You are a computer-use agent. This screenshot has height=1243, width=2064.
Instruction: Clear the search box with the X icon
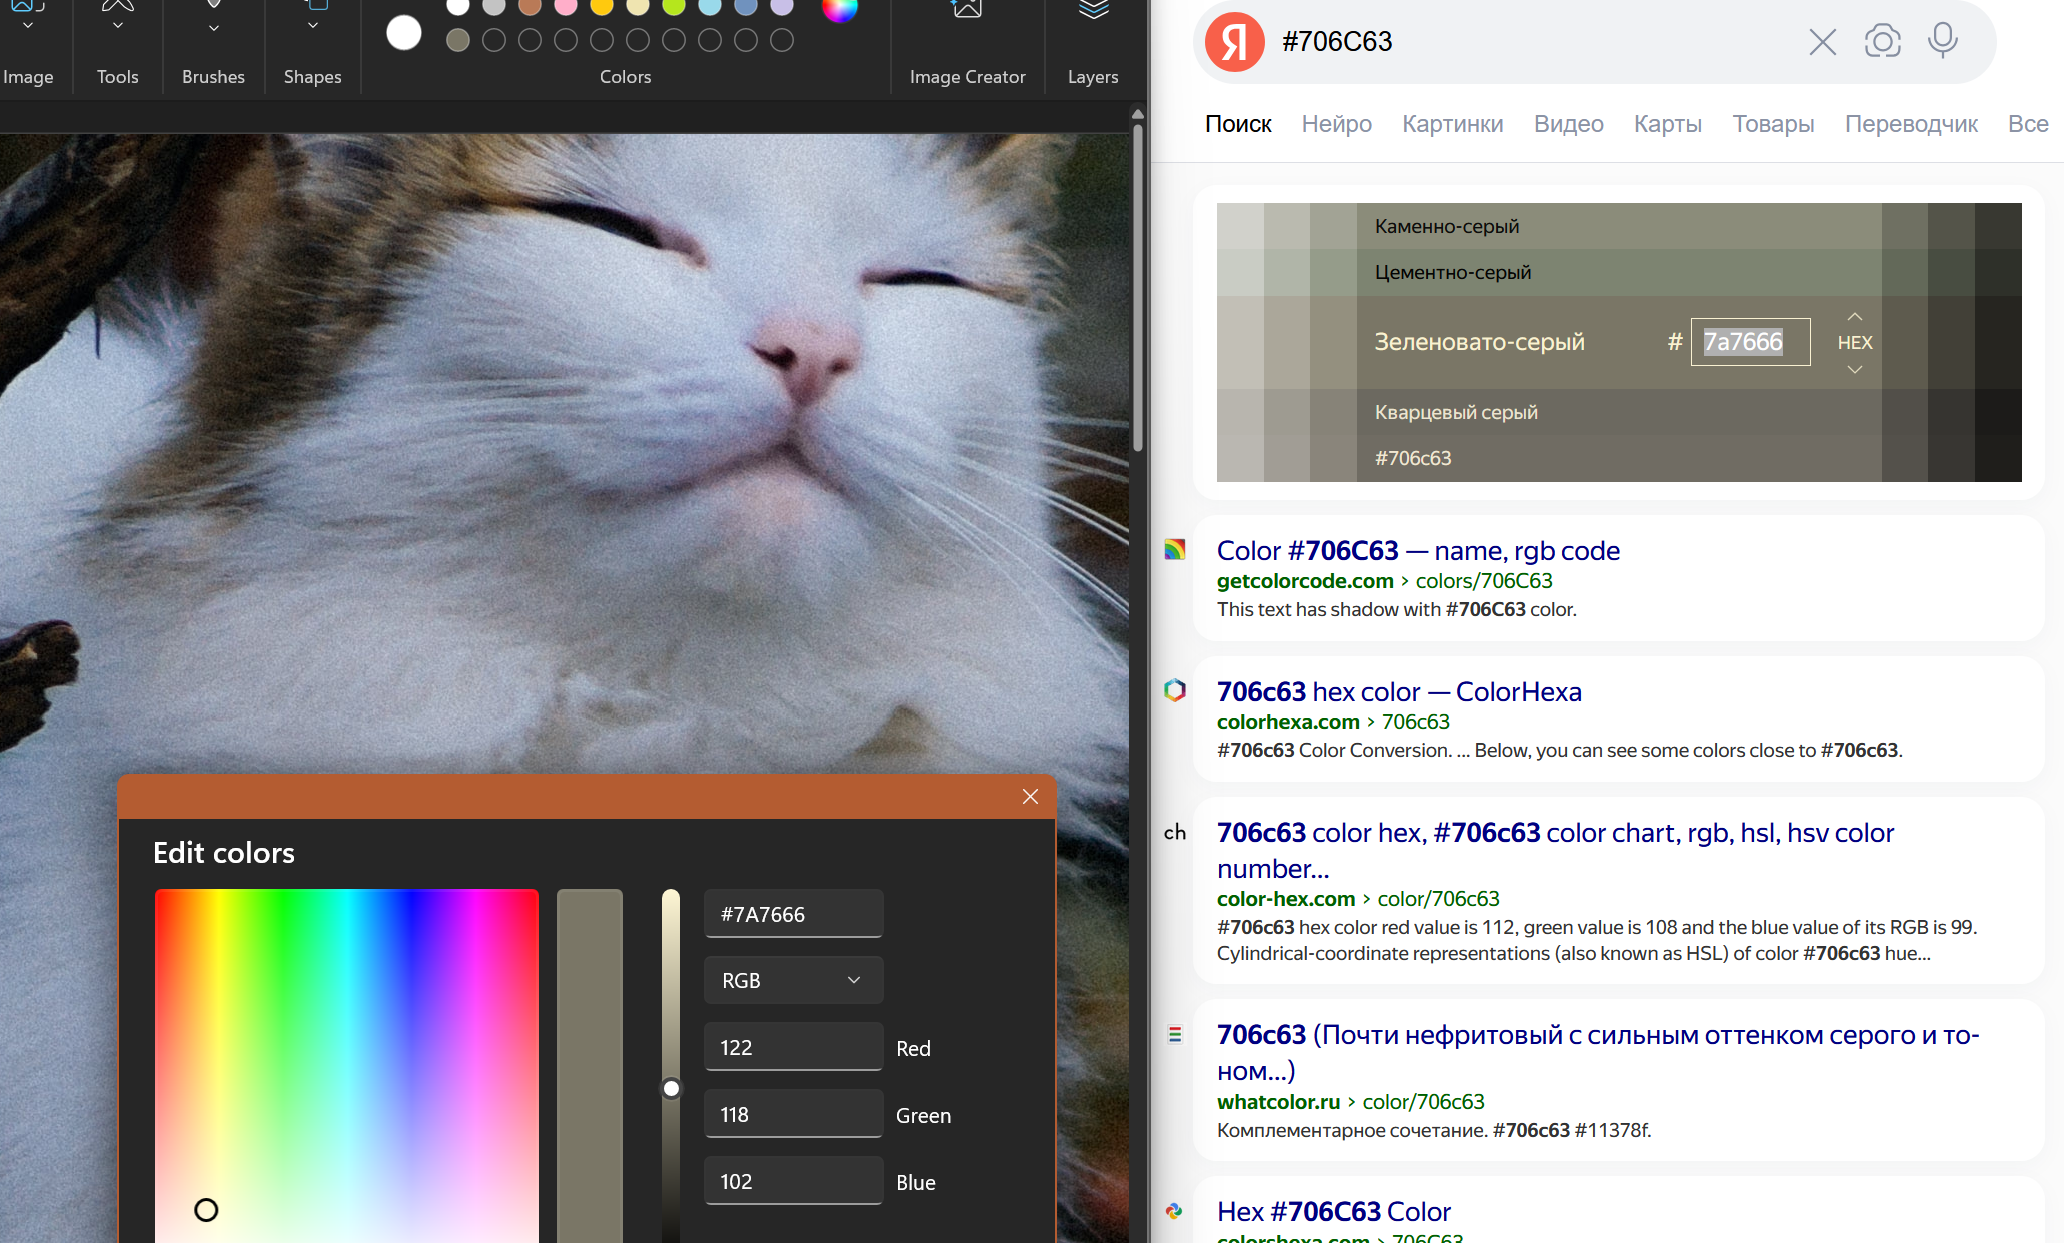1822,42
